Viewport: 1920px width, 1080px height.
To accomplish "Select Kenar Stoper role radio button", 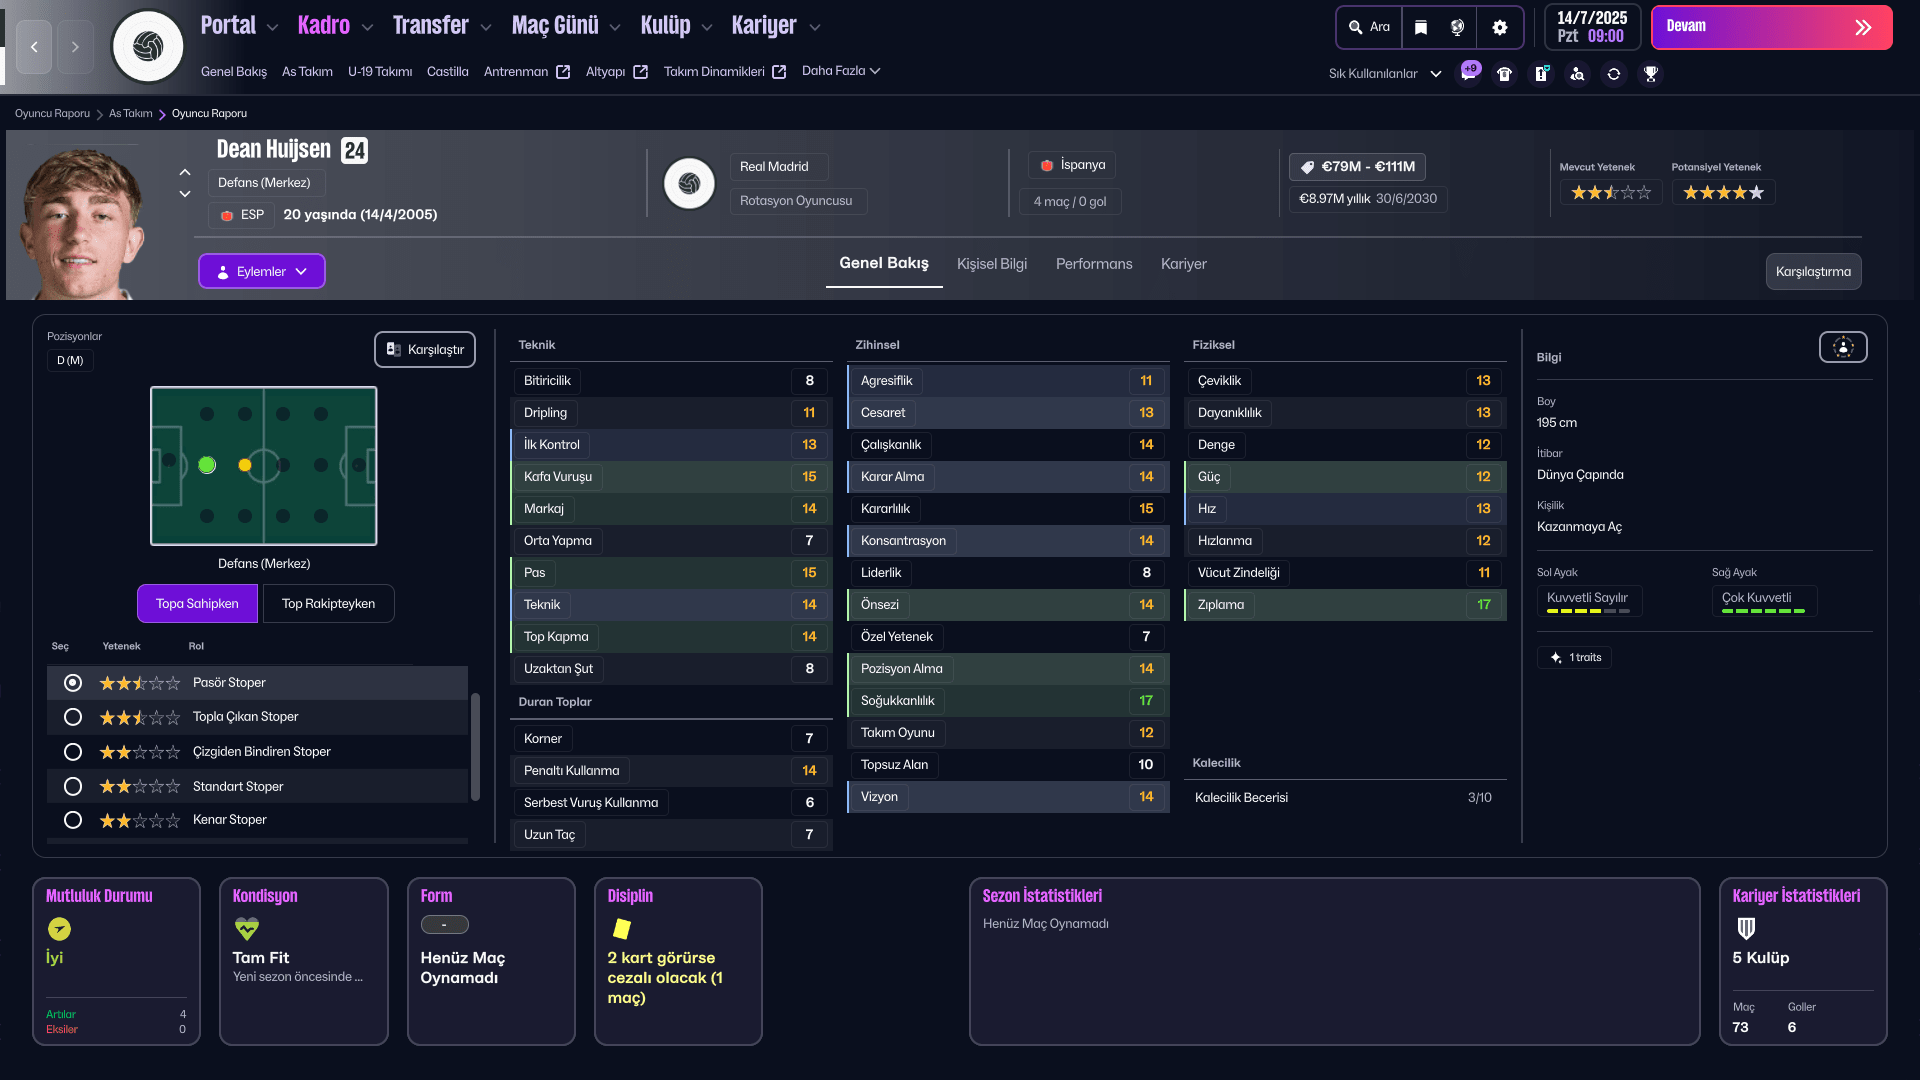I will pyautogui.click(x=73, y=820).
